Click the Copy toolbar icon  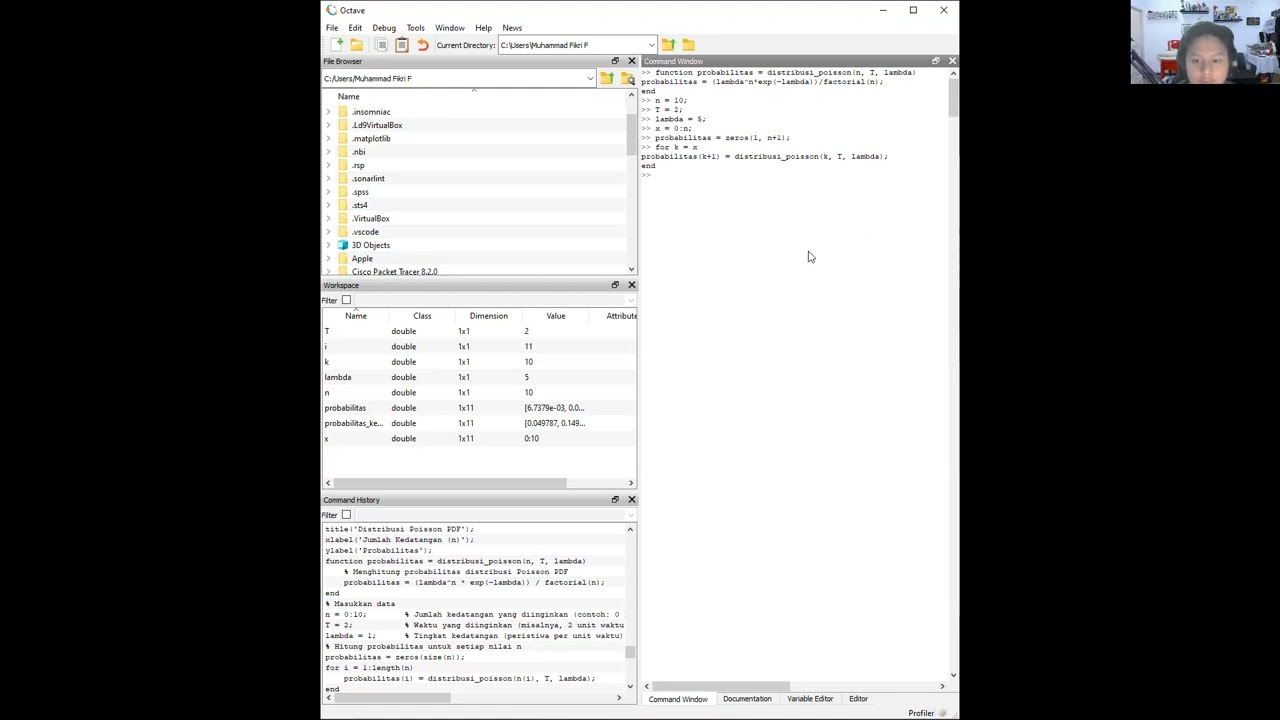(381, 45)
